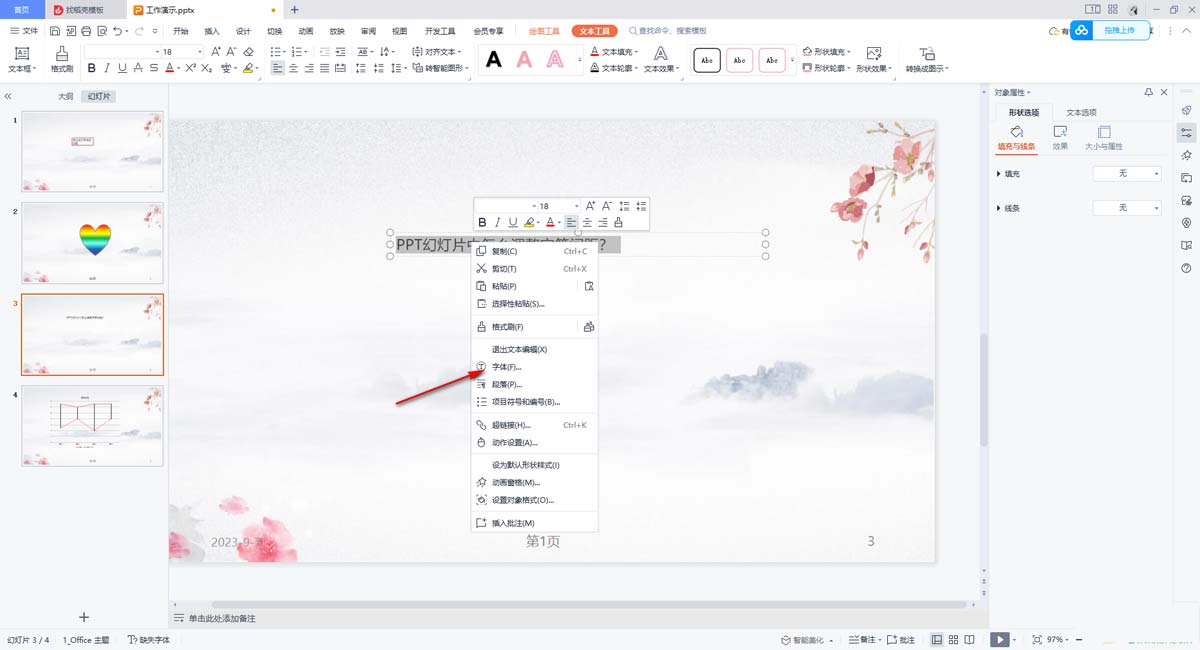1200x650 pixels.
Task: Click the undo arrow icon
Action: [118, 32]
